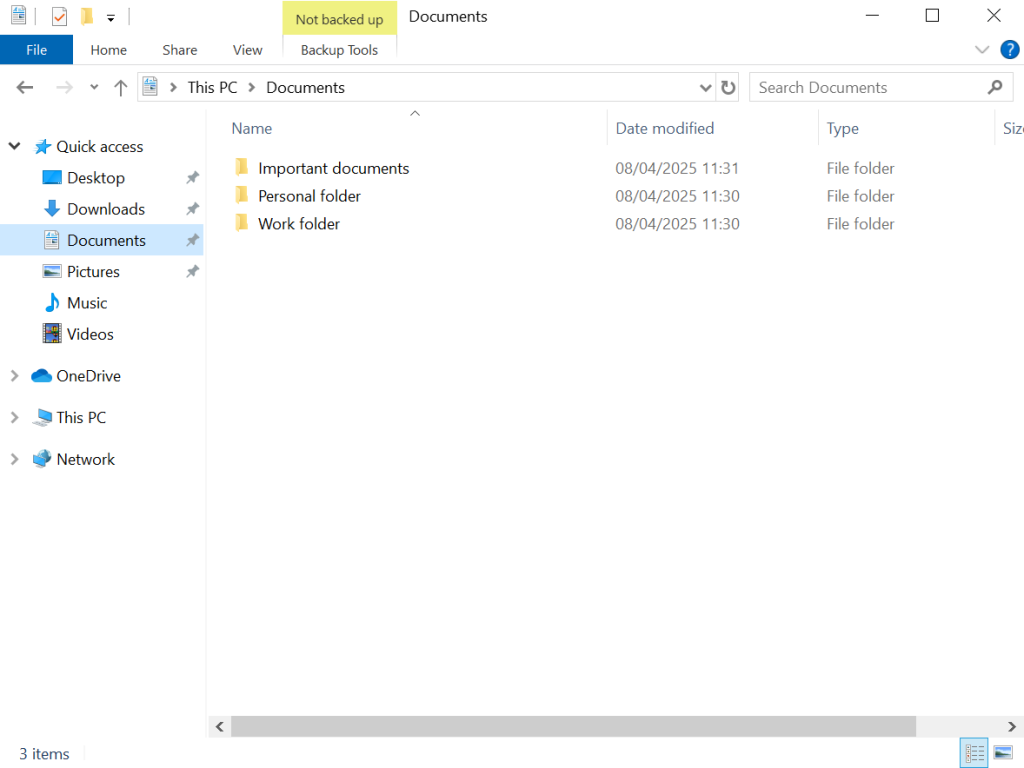Click the search magnifier icon

(x=994, y=88)
